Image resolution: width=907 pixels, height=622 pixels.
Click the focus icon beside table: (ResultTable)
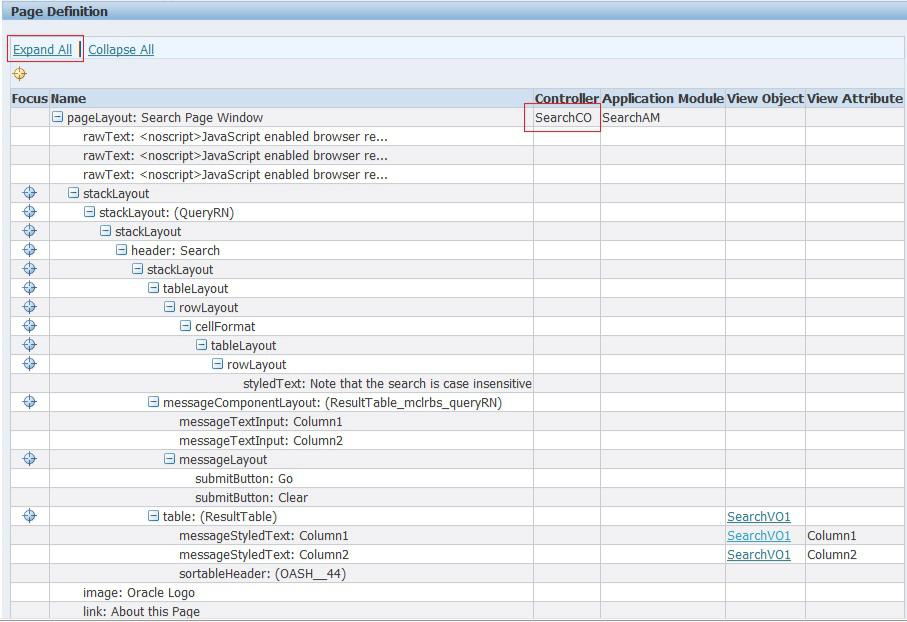click(29, 516)
